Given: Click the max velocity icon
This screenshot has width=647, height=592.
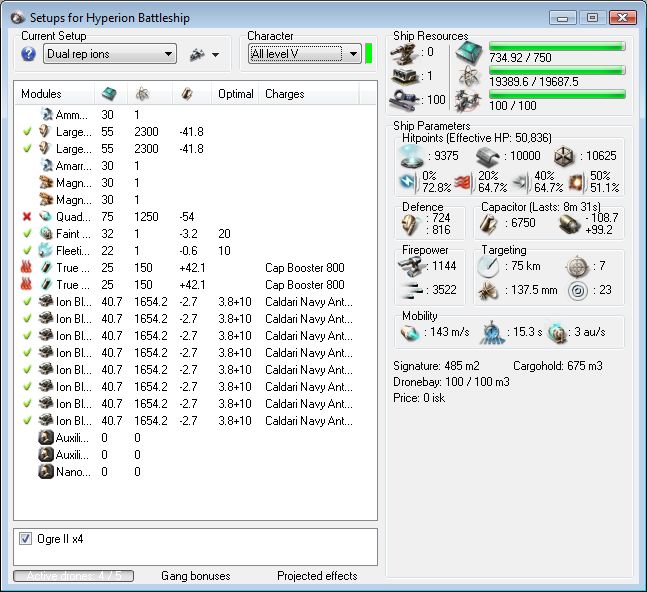Looking at the screenshot, I should 410,333.
